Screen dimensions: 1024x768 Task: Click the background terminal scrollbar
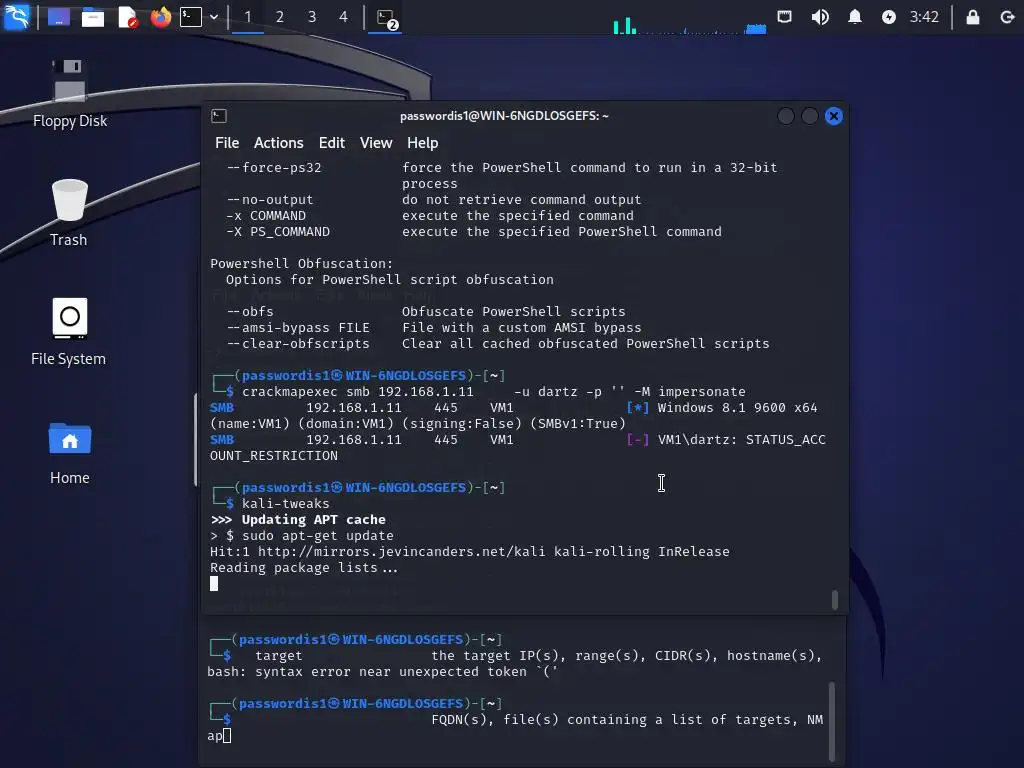point(832,722)
